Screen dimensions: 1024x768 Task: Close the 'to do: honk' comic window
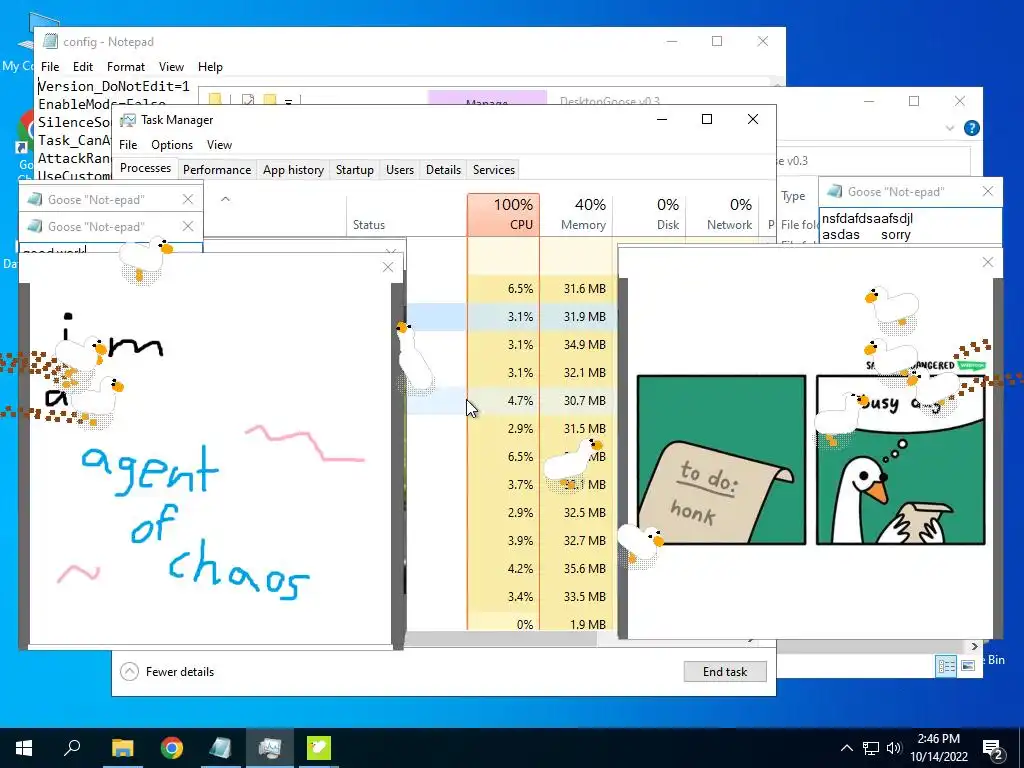(987, 262)
